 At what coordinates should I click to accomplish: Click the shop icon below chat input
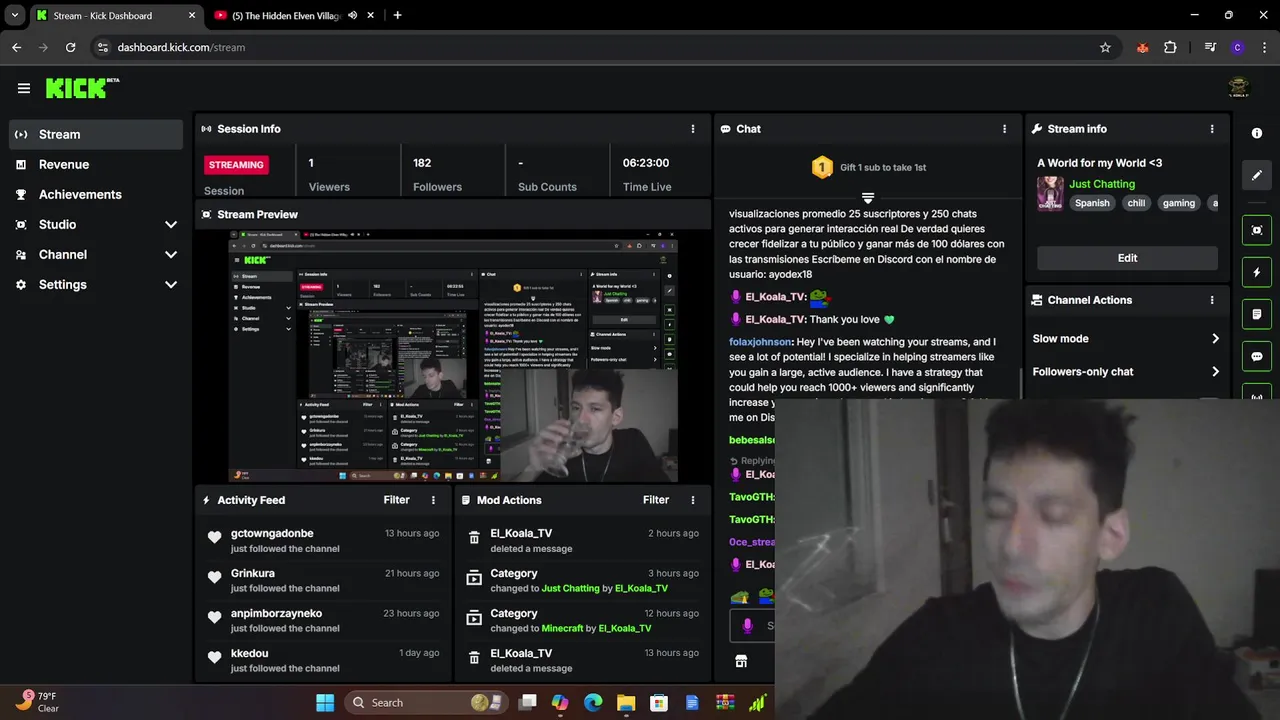tap(741, 661)
